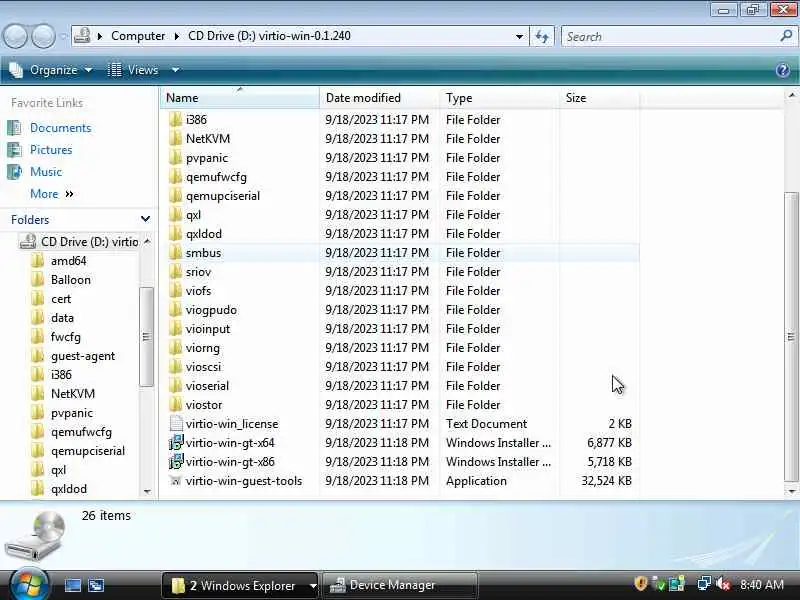This screenshot has height=600, width=800.
Task: Select qxldod folder in Folders tree
Action: click(x=69, y=489)
